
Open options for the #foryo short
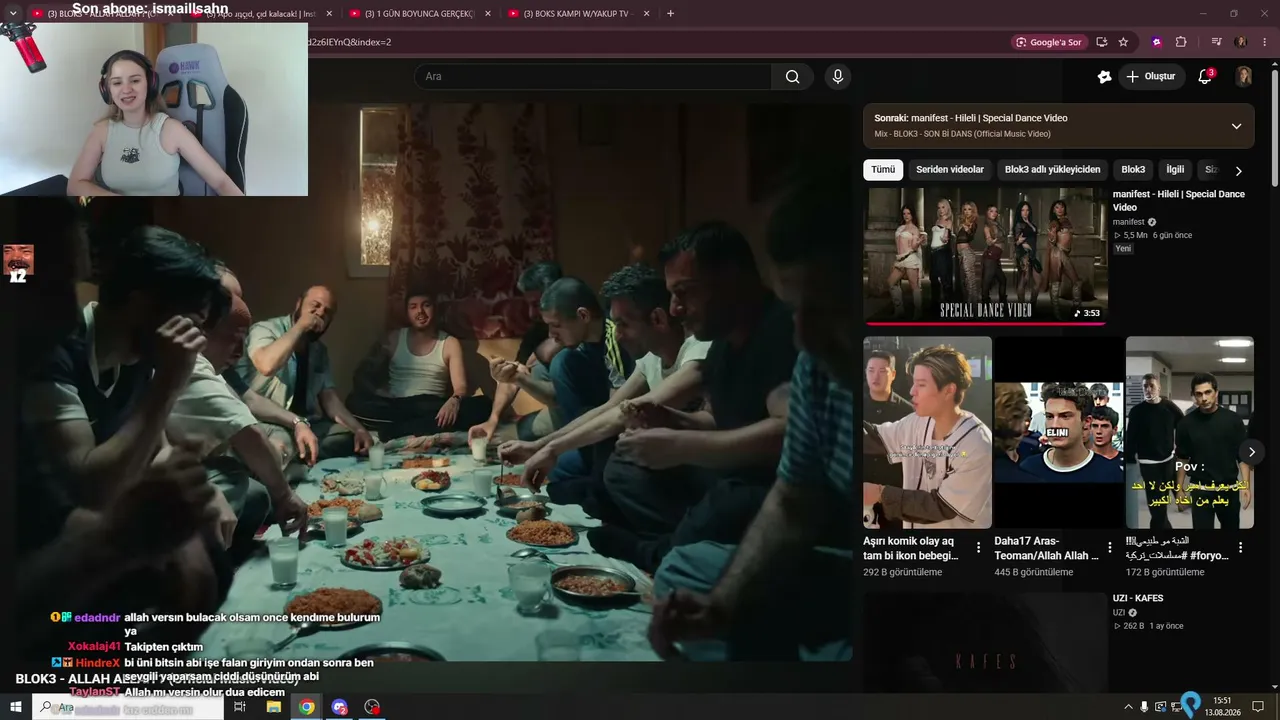pyautogui.click(x=1240, y=548)
